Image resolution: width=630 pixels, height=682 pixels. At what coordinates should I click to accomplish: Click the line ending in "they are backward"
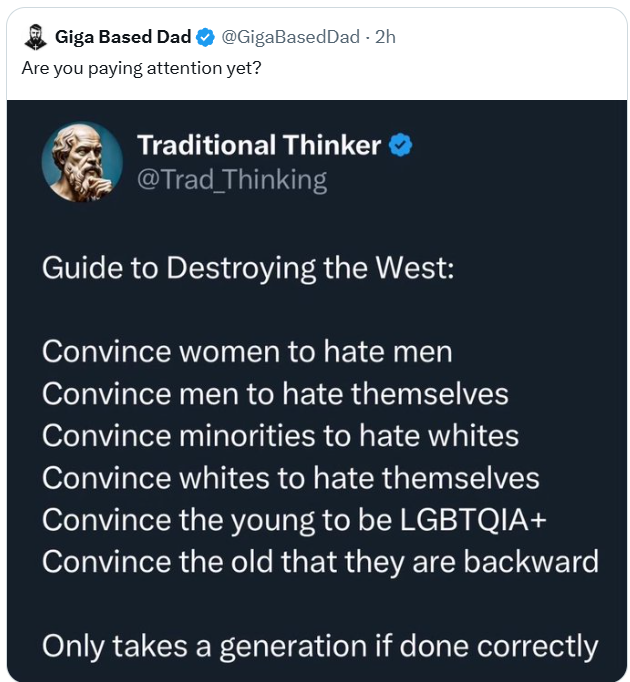[320, 562]
